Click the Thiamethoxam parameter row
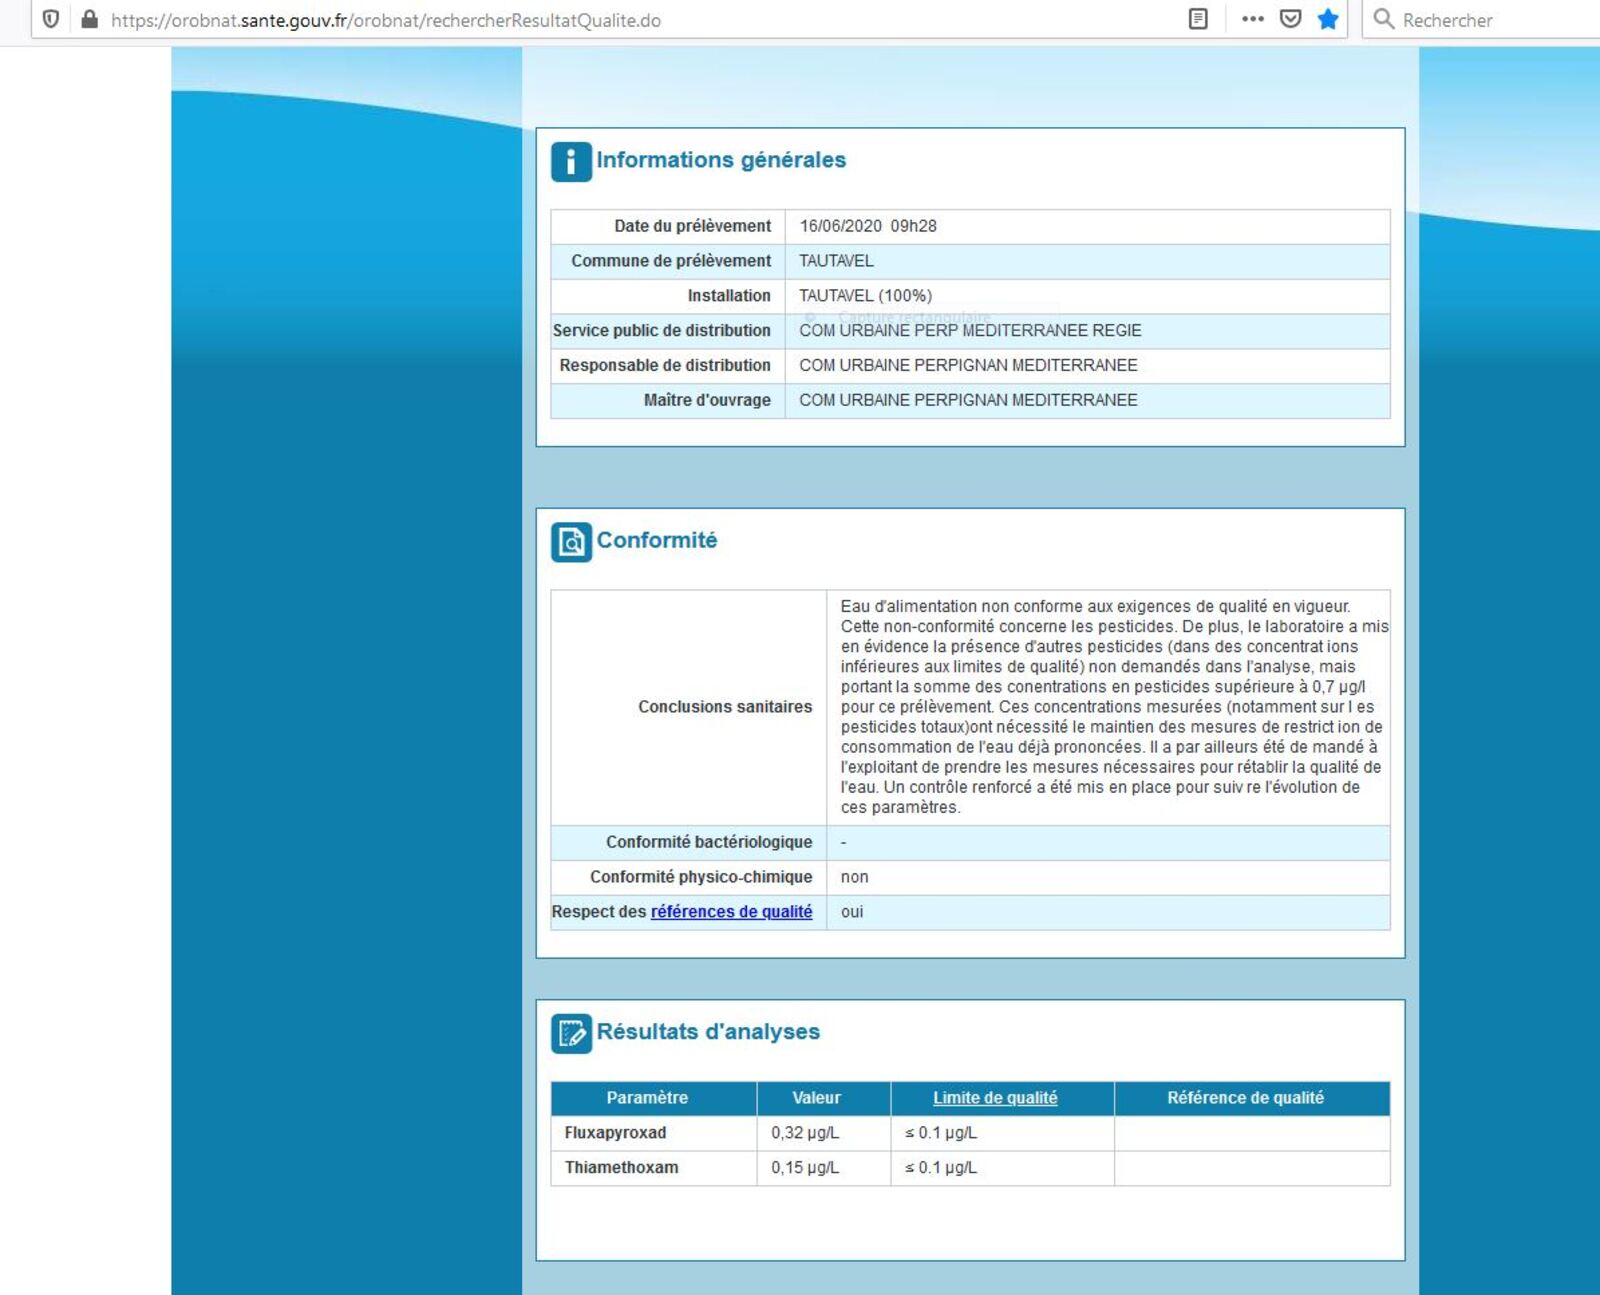 (x=621, y=1168)
